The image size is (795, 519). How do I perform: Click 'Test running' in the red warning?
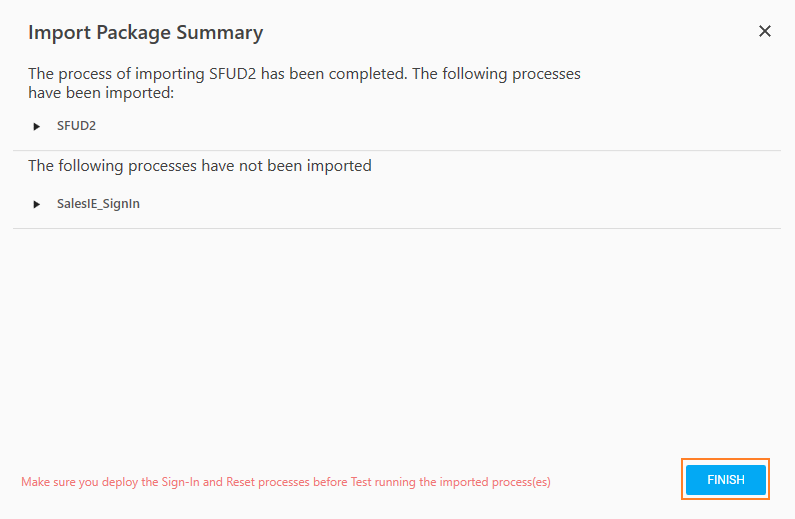tap(383, 482)
